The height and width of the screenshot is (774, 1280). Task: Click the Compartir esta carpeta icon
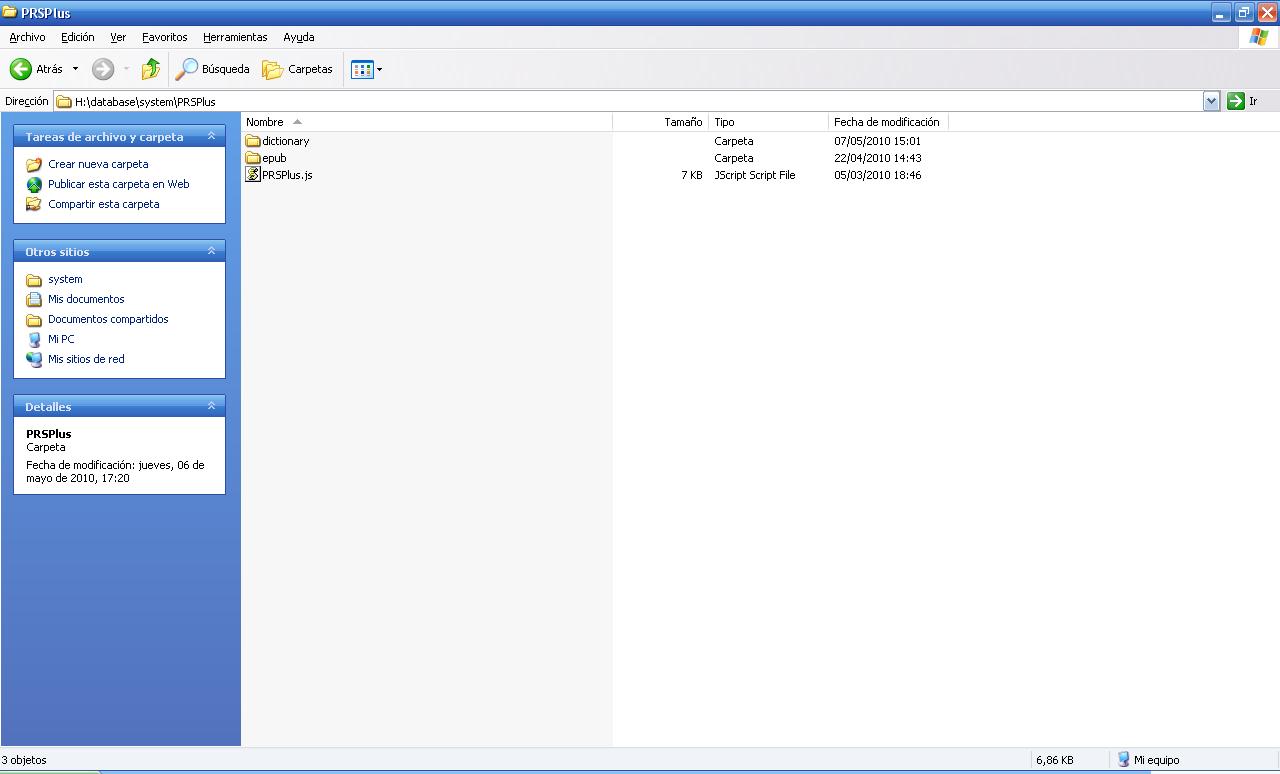(34, 204)
